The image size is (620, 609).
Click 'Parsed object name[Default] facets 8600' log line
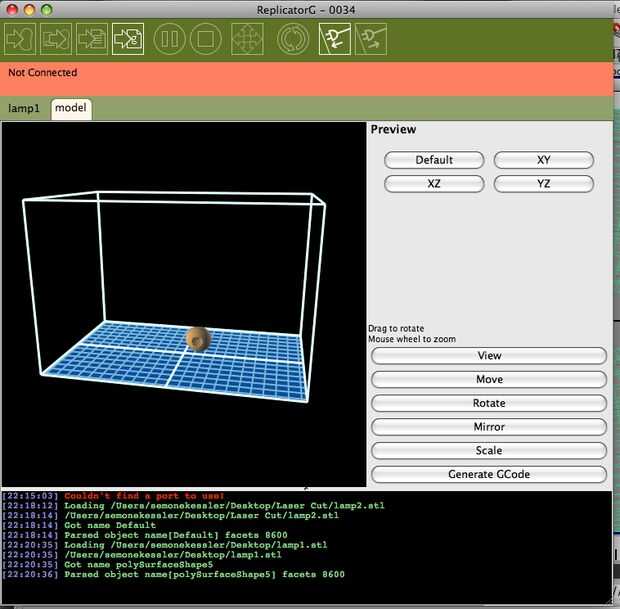coord(176,535)
